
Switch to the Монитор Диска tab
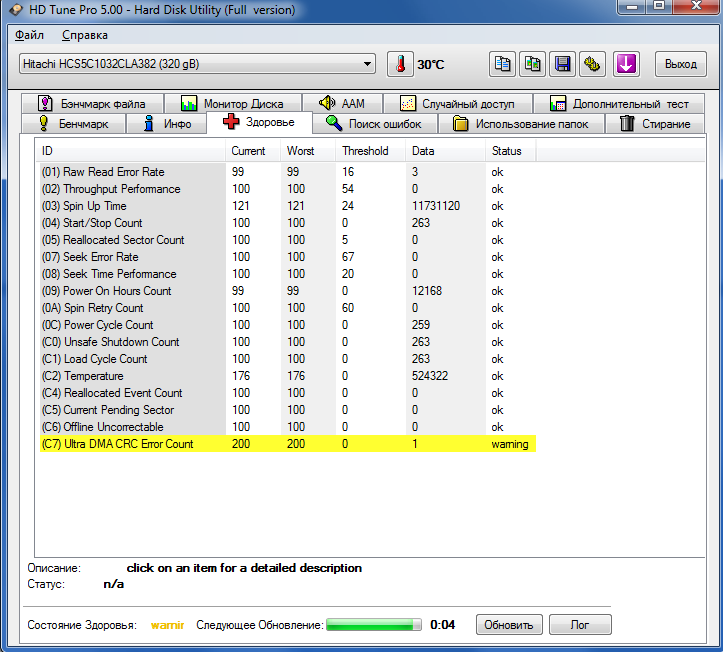click(233, 104)
